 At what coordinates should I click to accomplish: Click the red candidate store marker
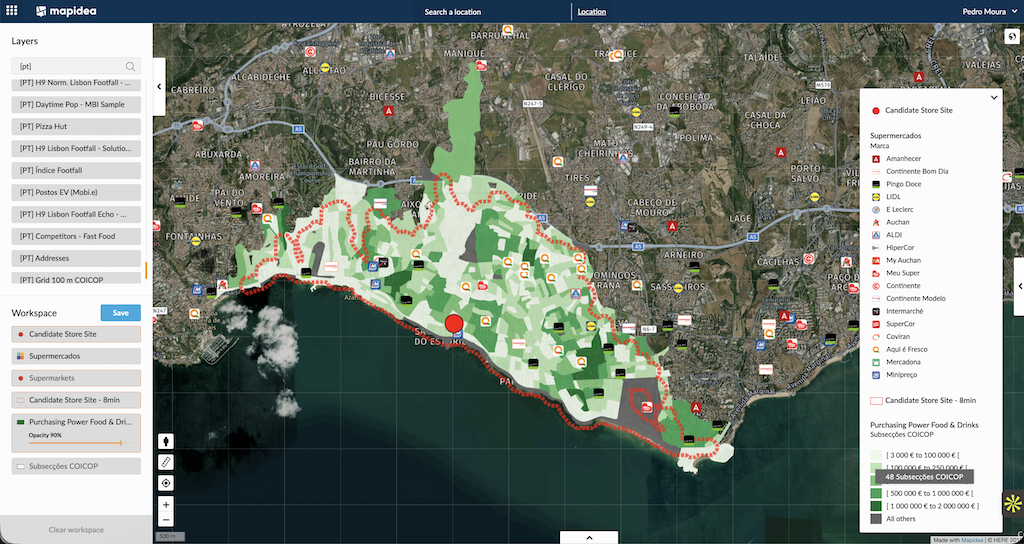pos(454,323)
